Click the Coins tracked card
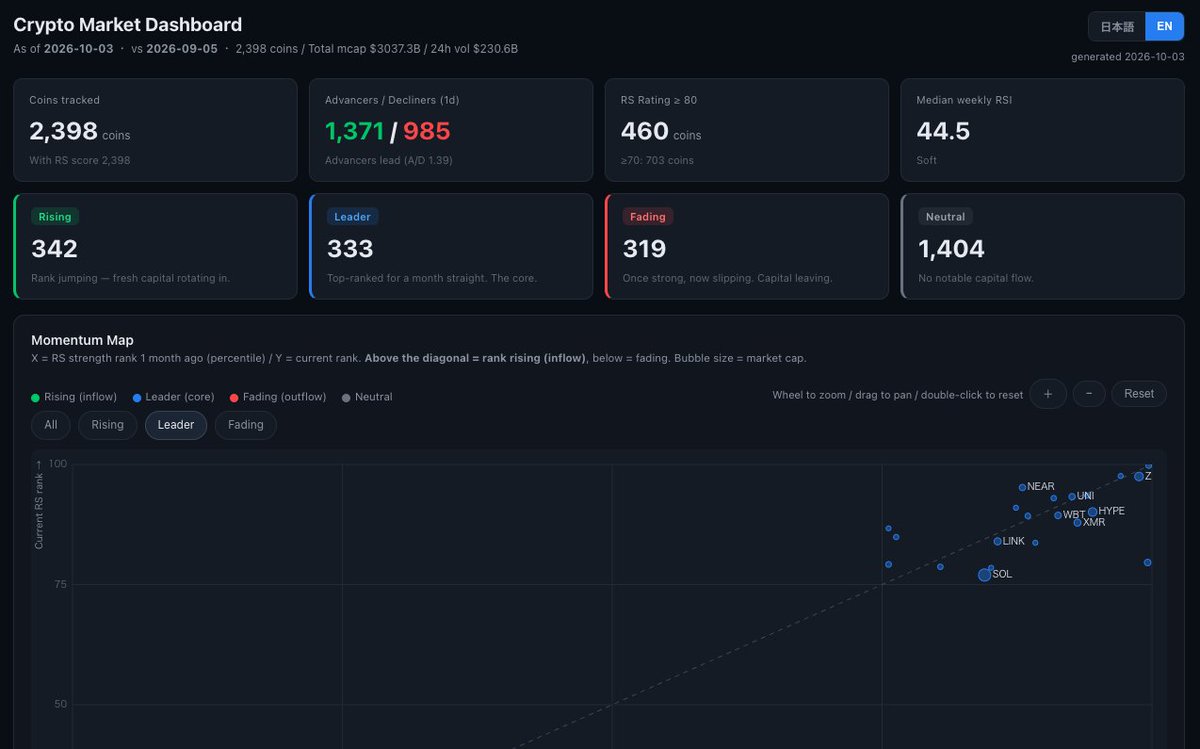 point(155,130)
